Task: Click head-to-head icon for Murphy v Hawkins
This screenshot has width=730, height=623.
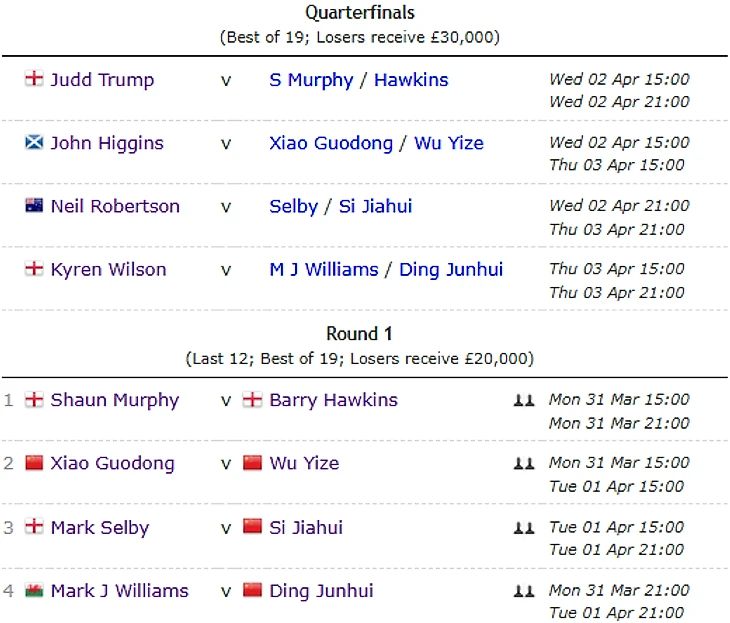Action: (524, 400)
